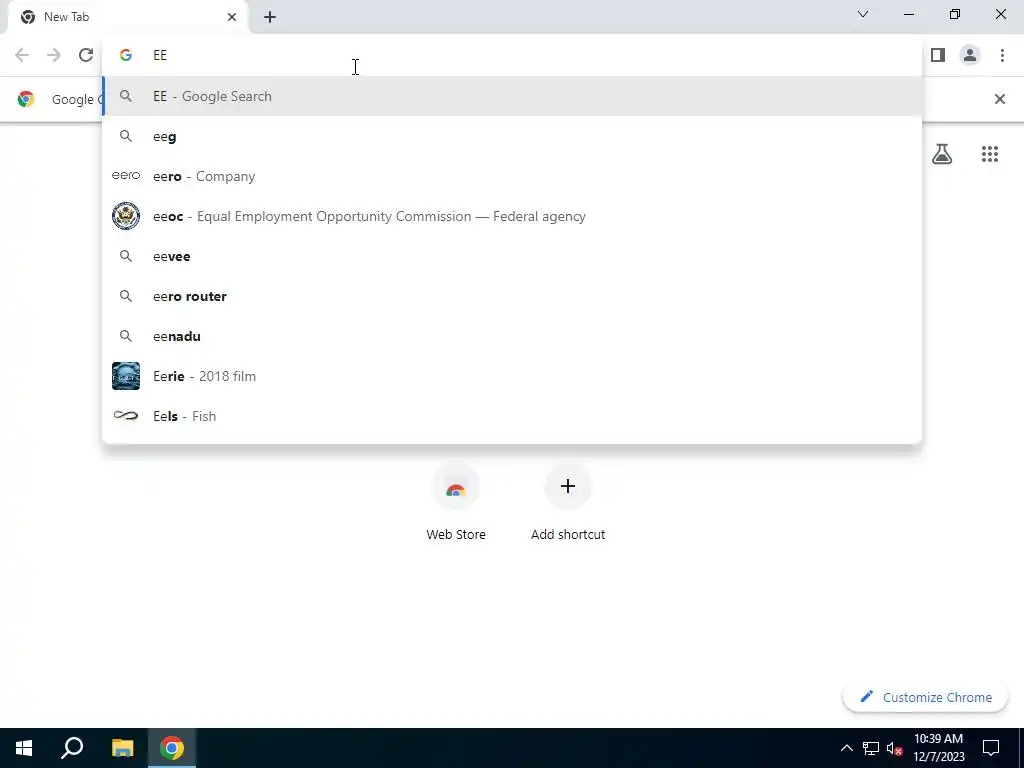Dismiss the Google Chrome infobar
1024x768 pixels.
[x=999, y=99]
